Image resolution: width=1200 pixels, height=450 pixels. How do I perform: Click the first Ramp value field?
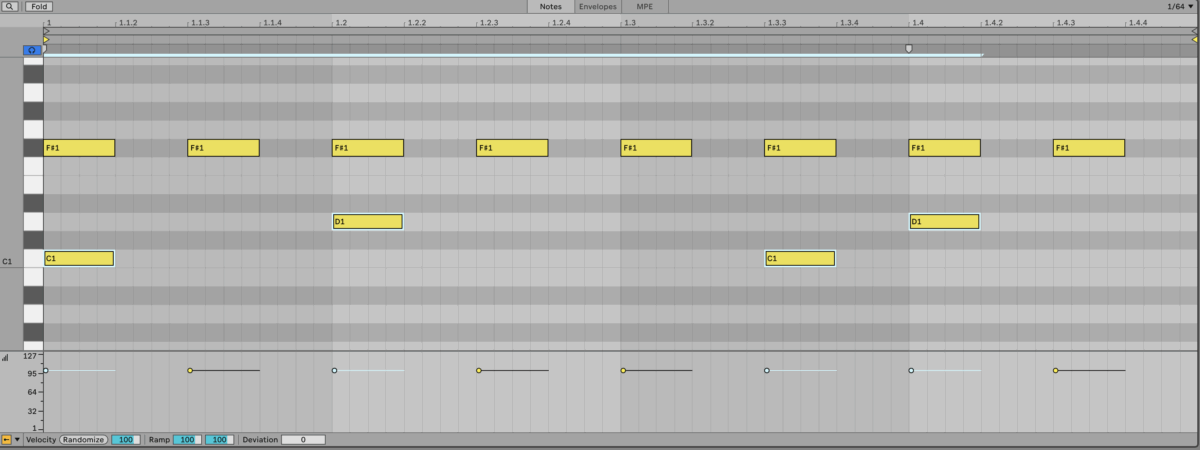point(187,439)
